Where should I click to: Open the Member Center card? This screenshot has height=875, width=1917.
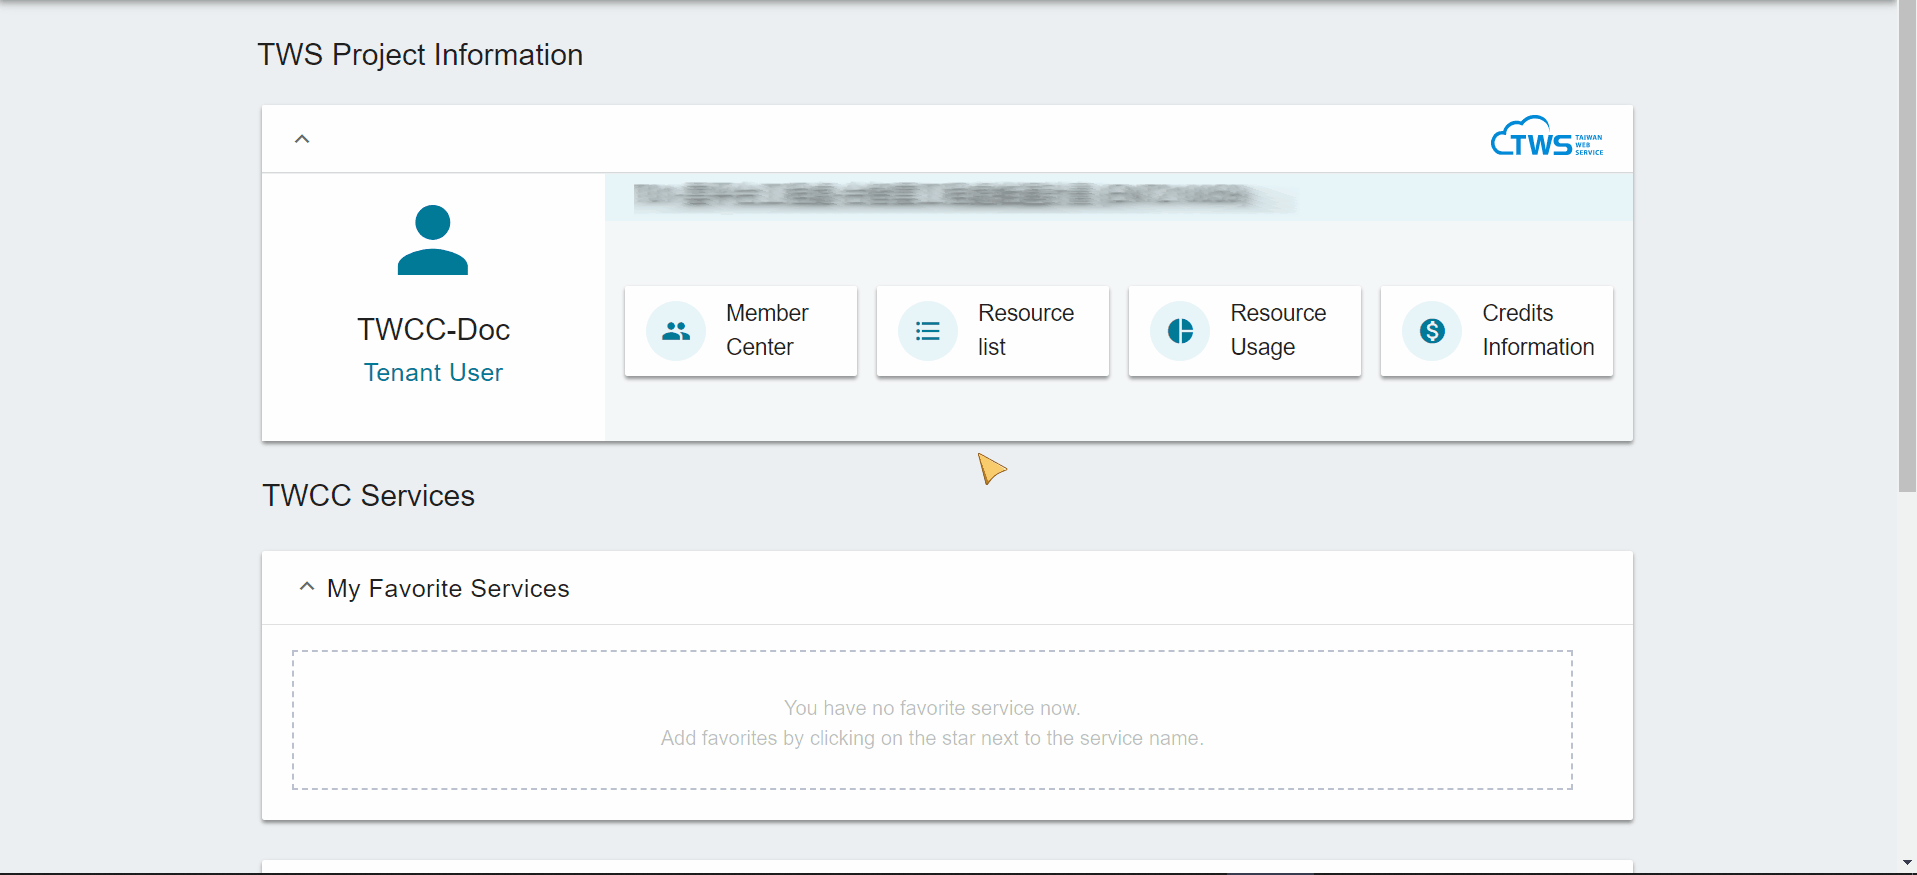click(x=741, y=331)
